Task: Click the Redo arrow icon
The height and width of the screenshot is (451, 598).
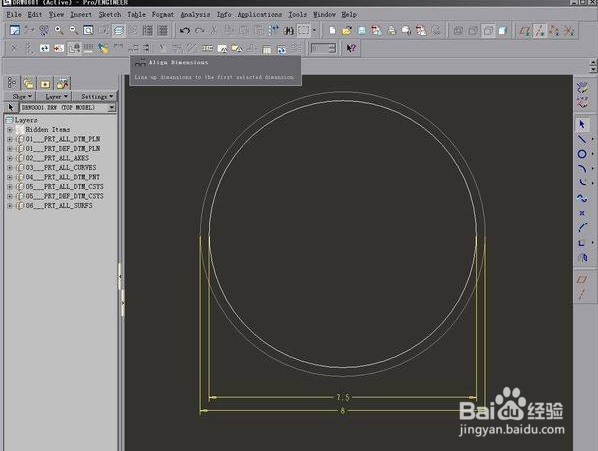Action: (x=199, y=30)
